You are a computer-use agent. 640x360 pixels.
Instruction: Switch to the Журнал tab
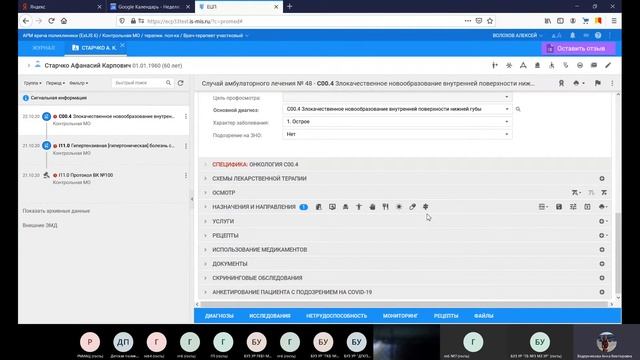tap(44, 48)
